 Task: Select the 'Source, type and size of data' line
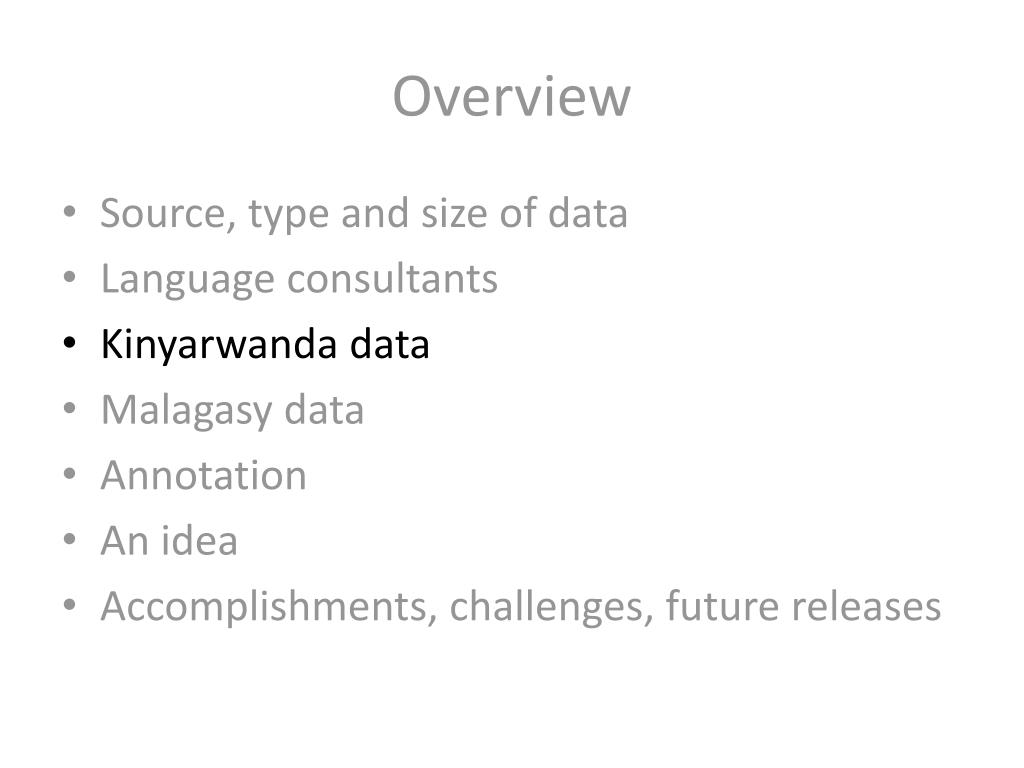(364, 214)
